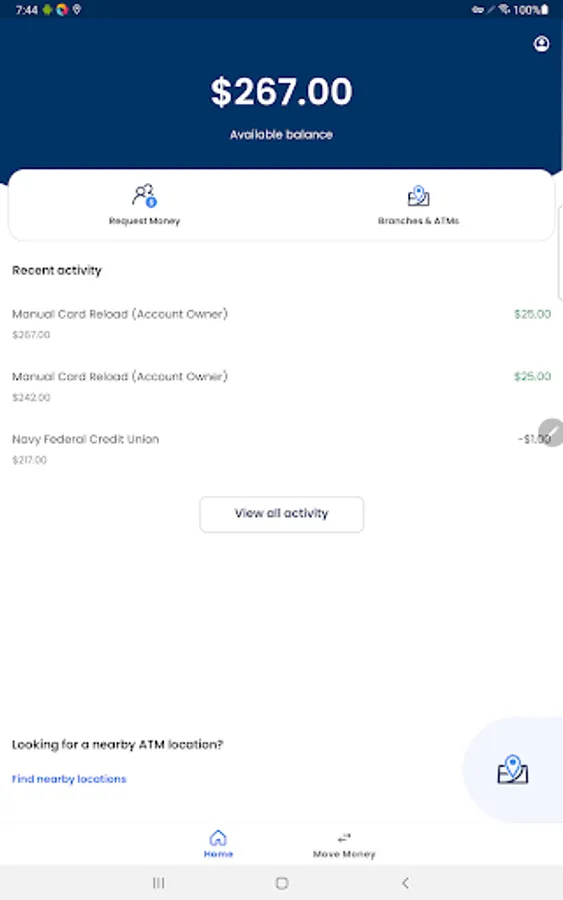Tap the Branches & ATMs label
This screenshot has height=900, width=563.
(418, 221)
